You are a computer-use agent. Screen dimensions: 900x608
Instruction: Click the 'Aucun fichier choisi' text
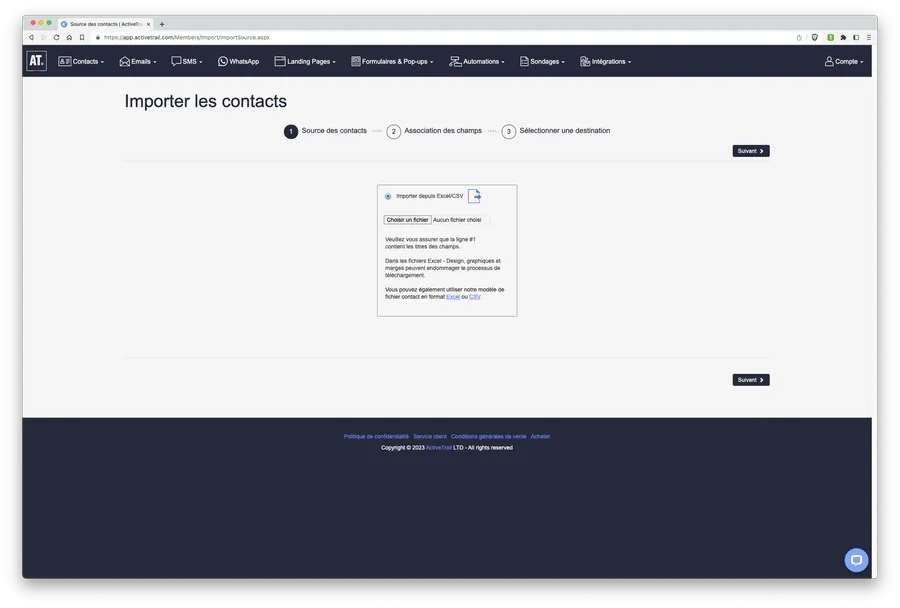tap(457, 220)
